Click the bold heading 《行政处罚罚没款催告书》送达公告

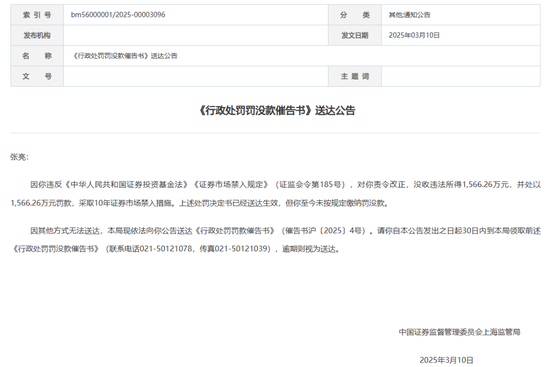[x=276, y=111]
